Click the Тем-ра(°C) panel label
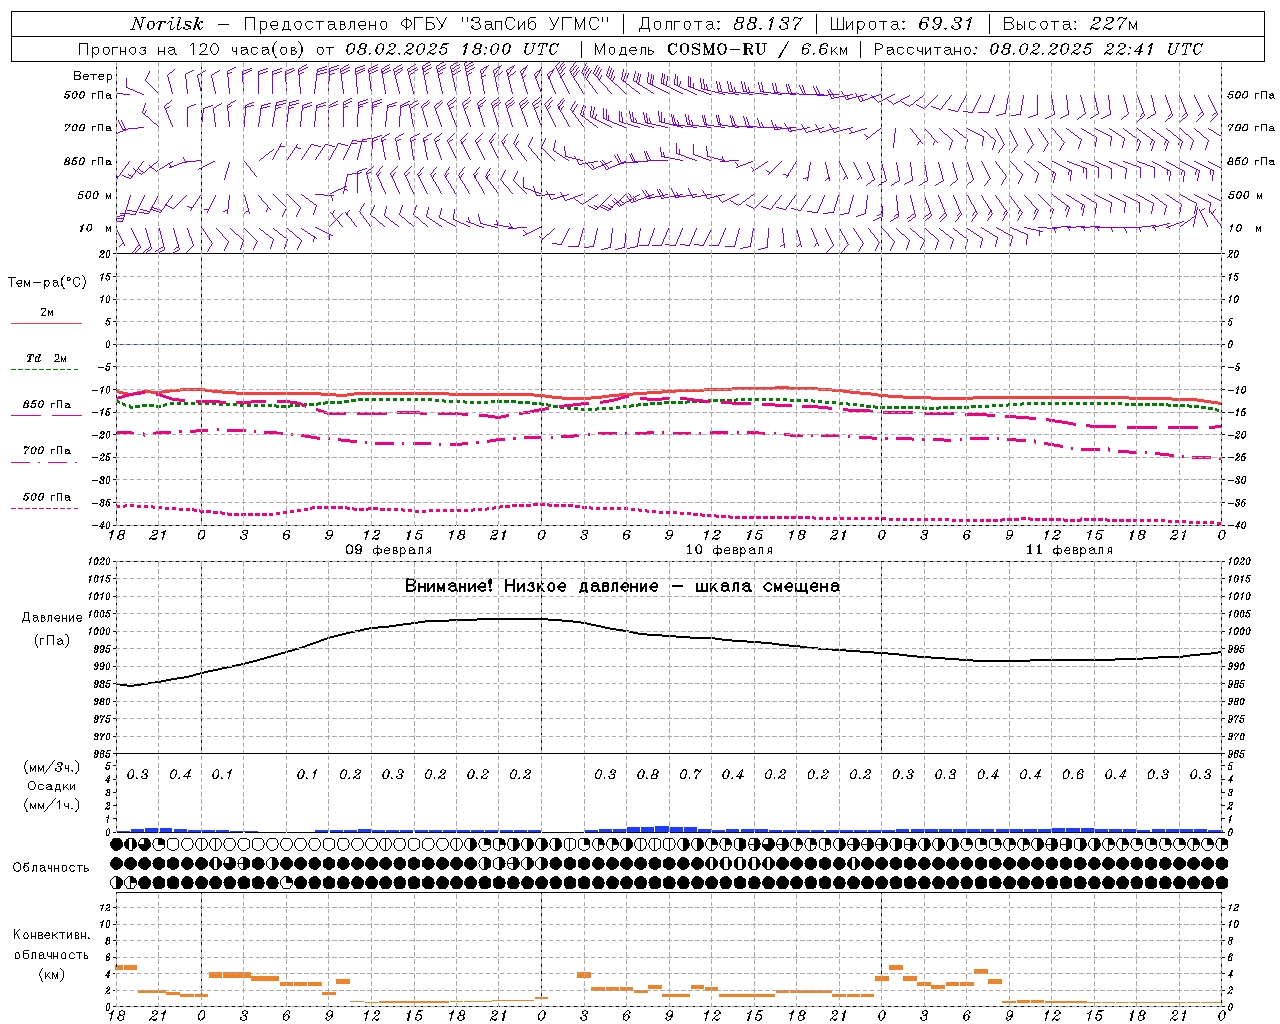Viewport: 1280px width, 1024px height. click(x=47, y=283)
